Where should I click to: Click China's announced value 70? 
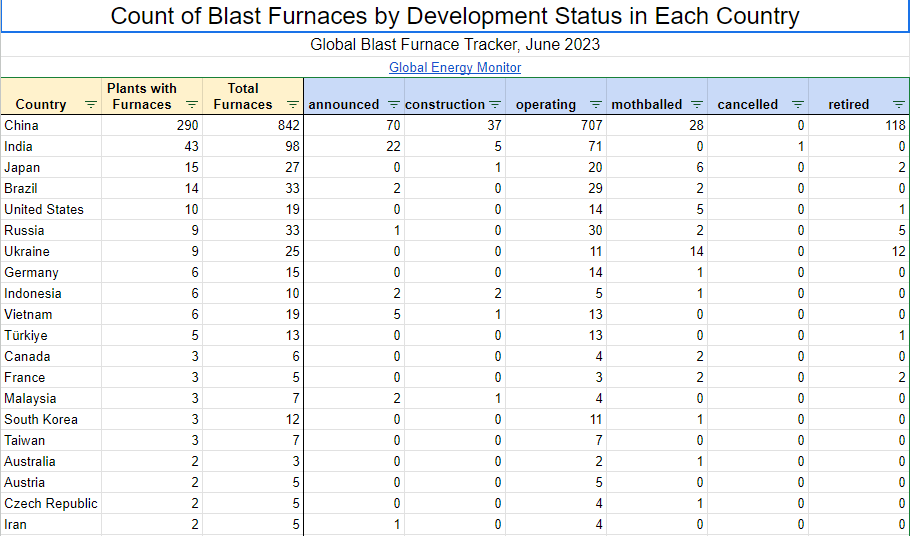[x=393, y=125]
